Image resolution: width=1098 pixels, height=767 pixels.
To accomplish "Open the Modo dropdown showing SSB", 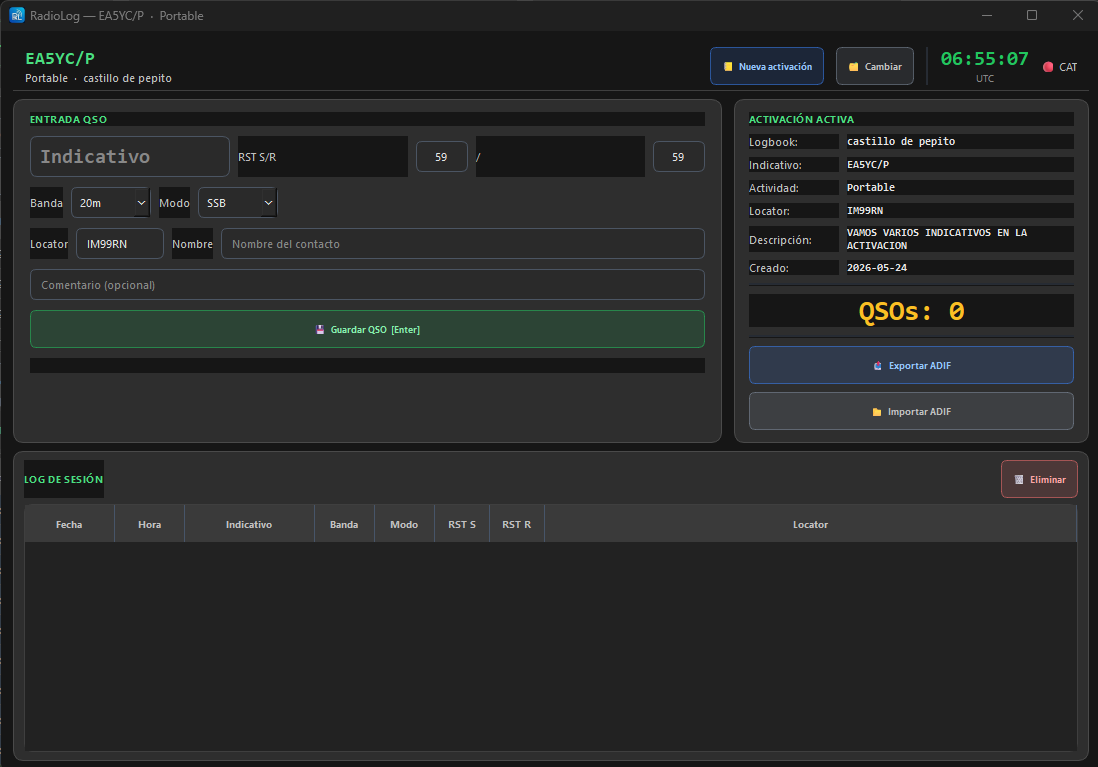I will [237, 203].
